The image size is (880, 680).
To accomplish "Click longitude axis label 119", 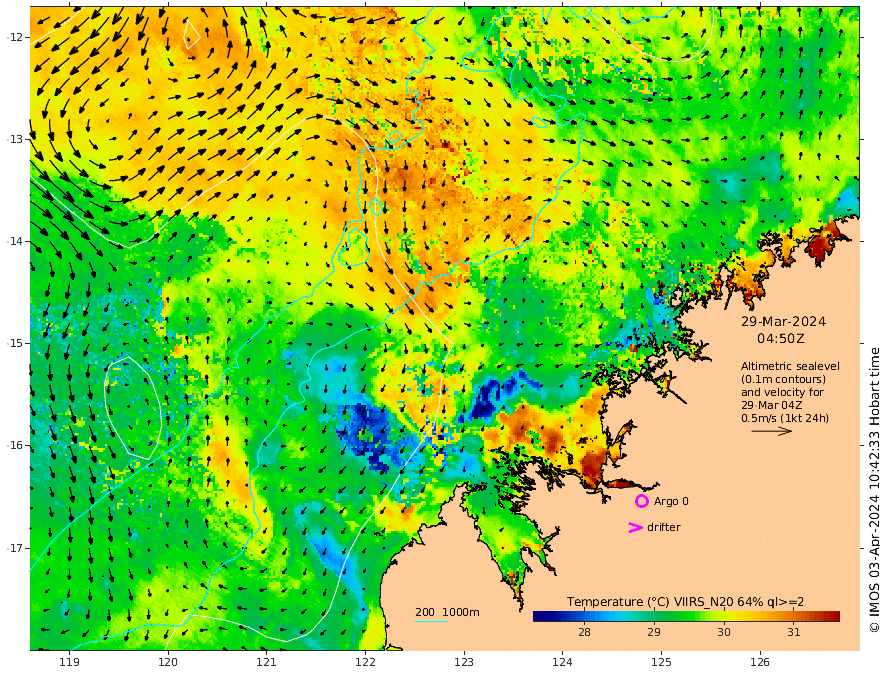I will coord(69,663).
